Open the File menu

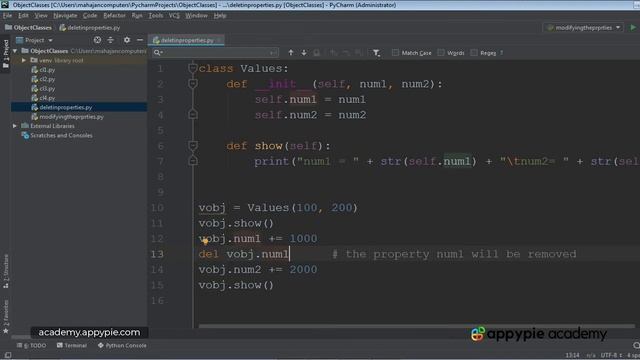pos(7,16)
